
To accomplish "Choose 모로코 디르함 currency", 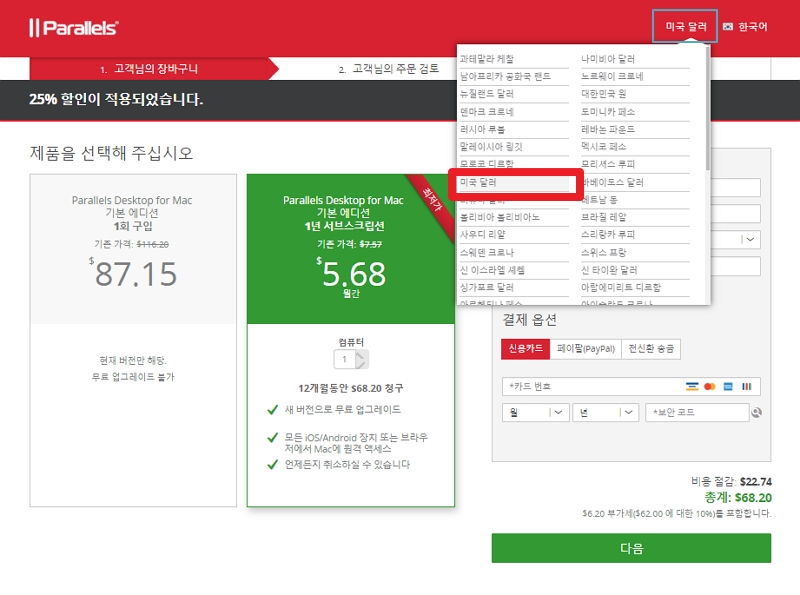I will click(513, 163).
